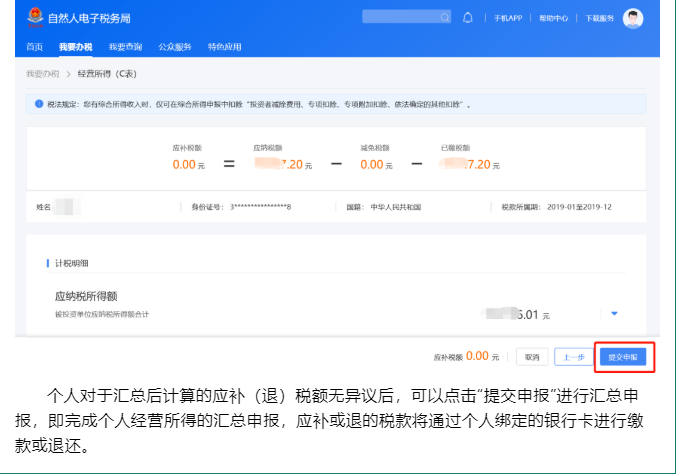
Task: Visit the 帮助中心 link
Action: 553,19
